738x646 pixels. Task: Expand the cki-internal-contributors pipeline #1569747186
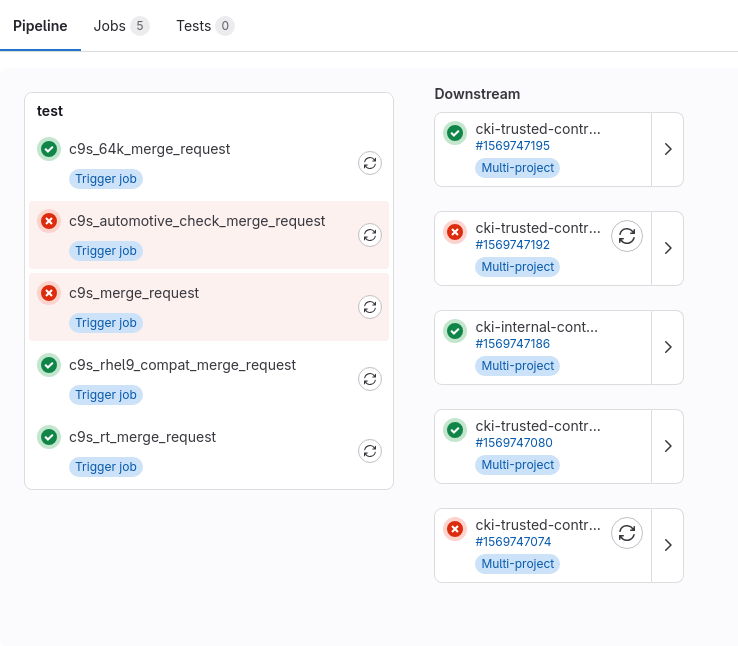(667, 347)
